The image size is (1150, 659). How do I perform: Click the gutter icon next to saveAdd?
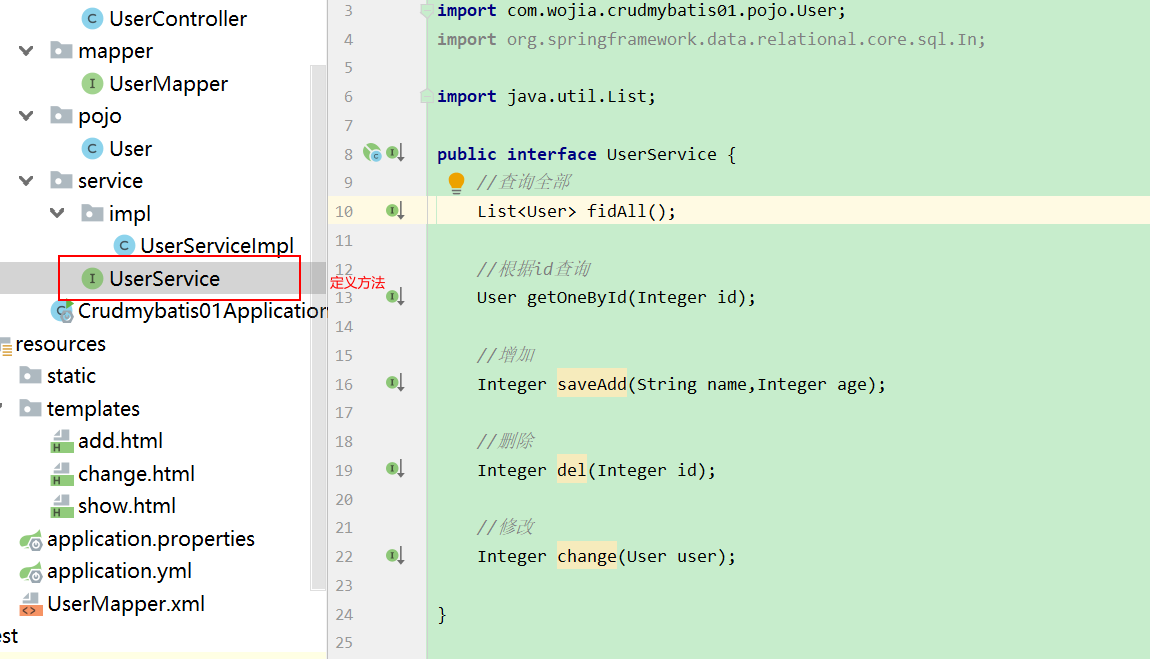pos(395,383)
